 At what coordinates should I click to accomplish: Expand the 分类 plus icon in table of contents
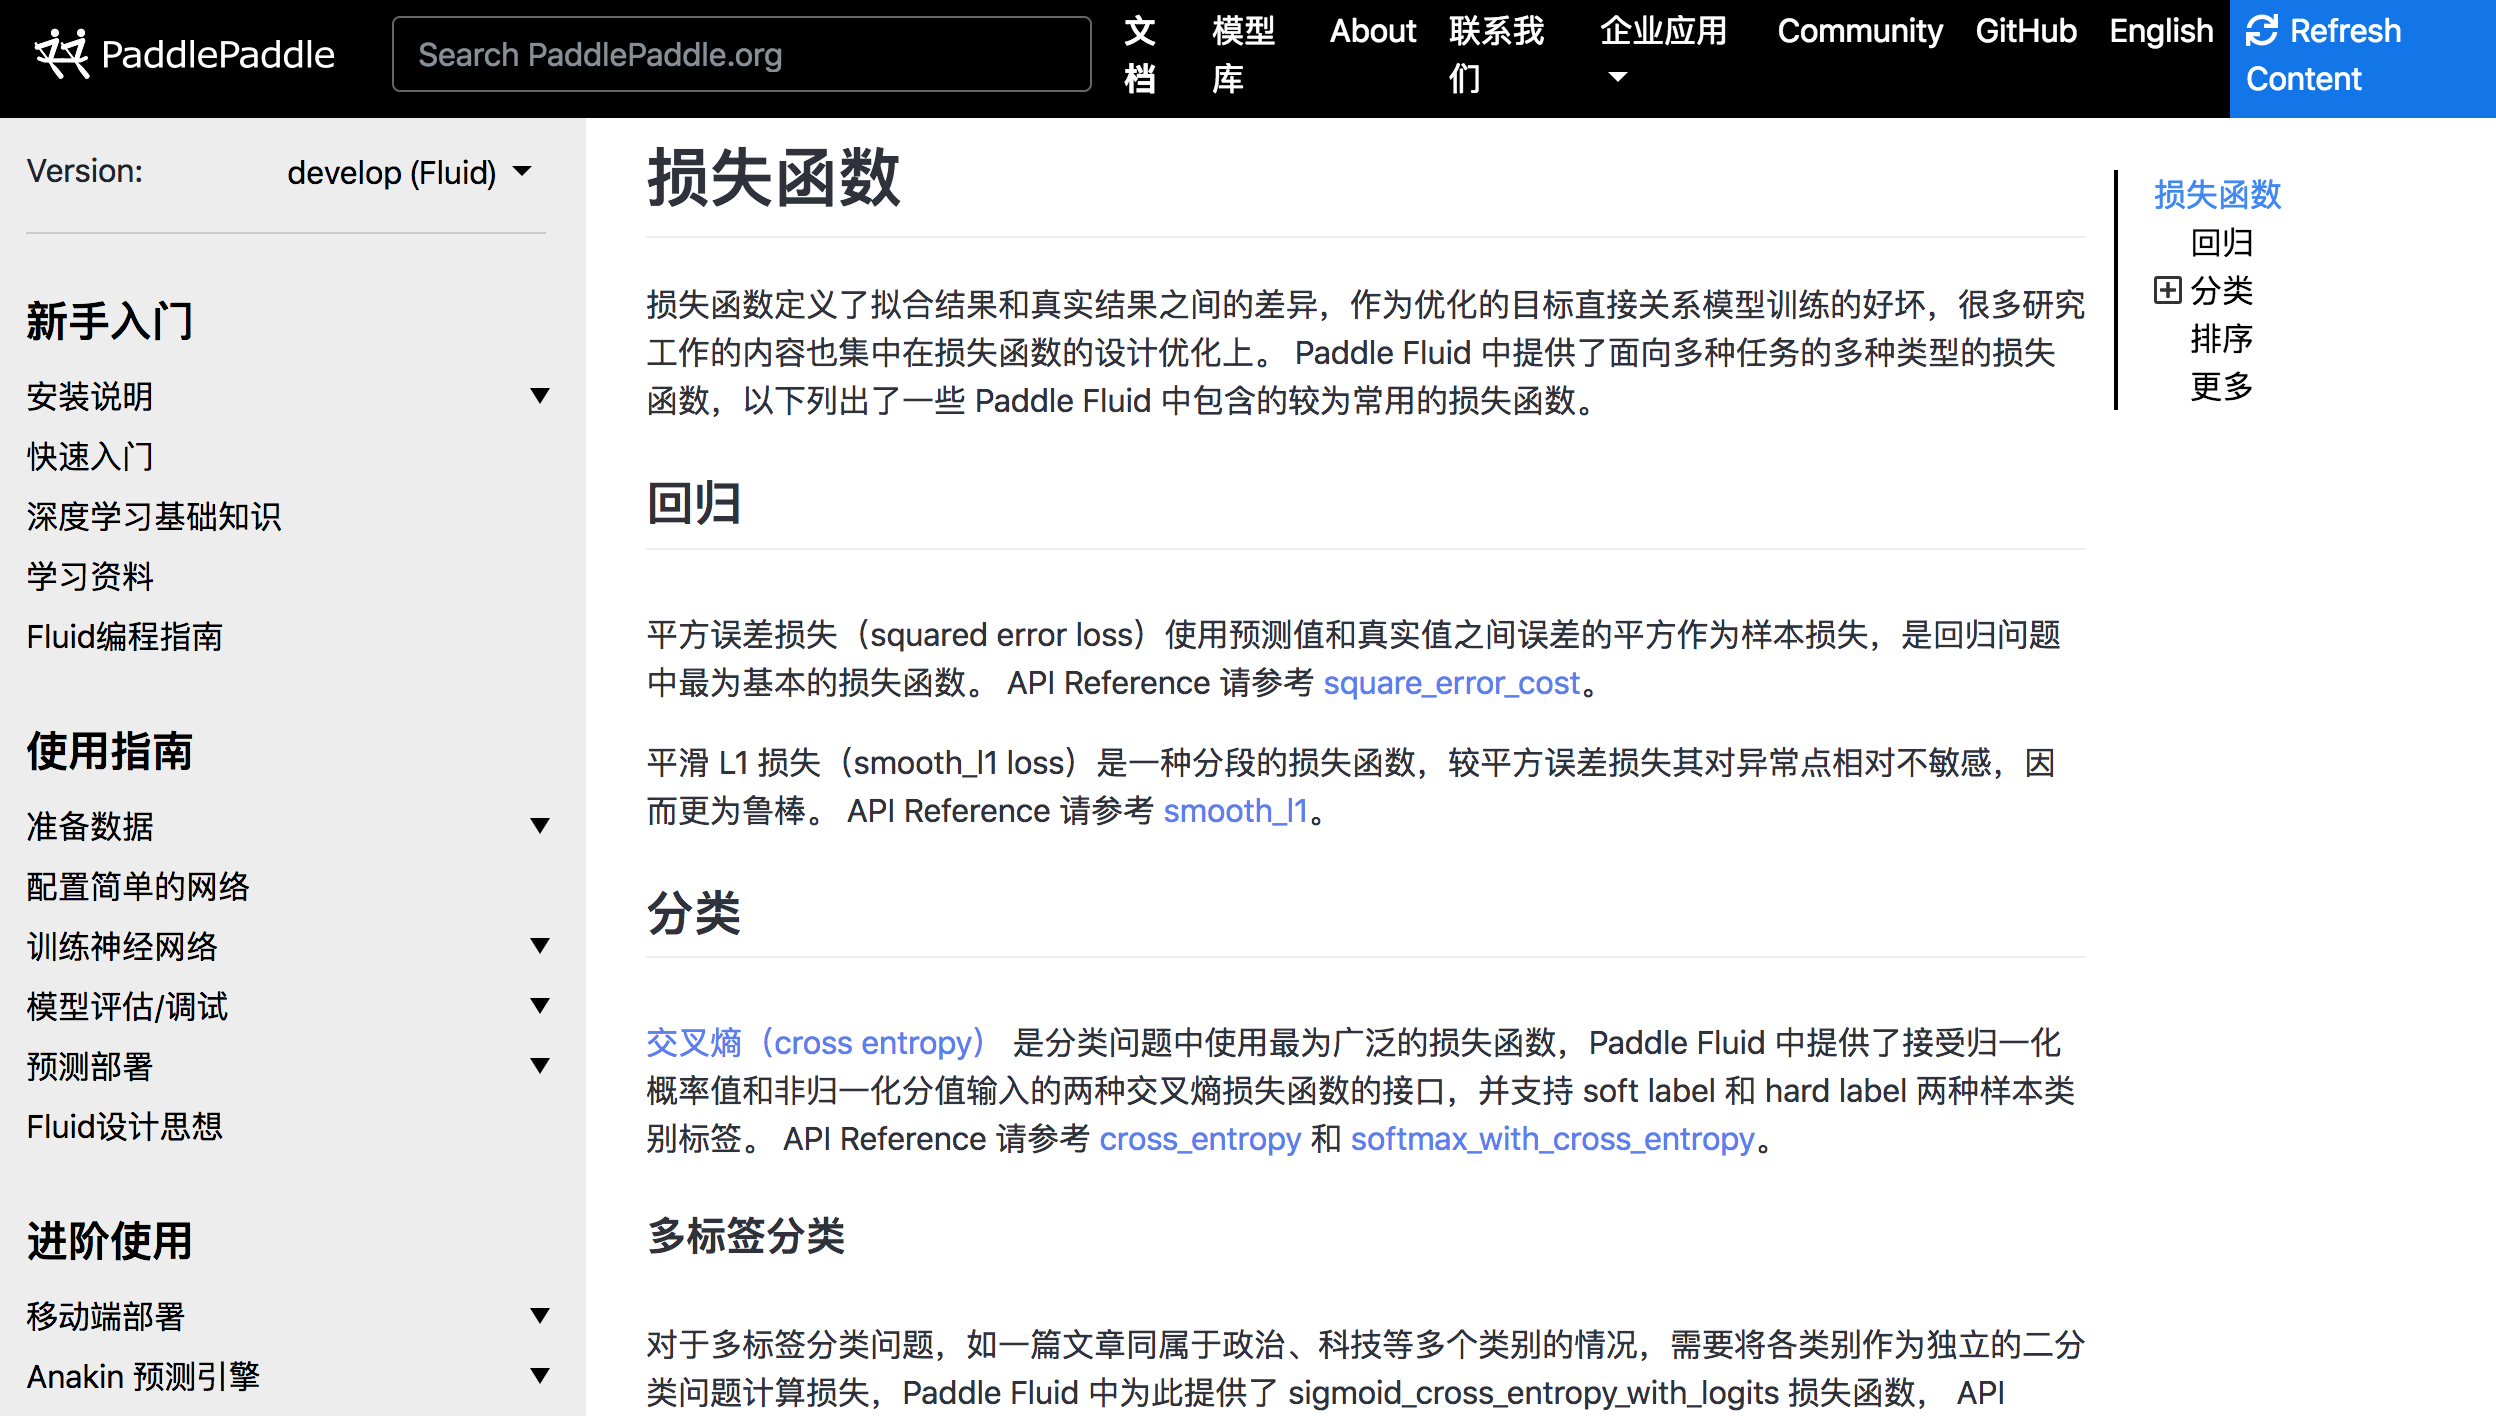coord(2167,291)
